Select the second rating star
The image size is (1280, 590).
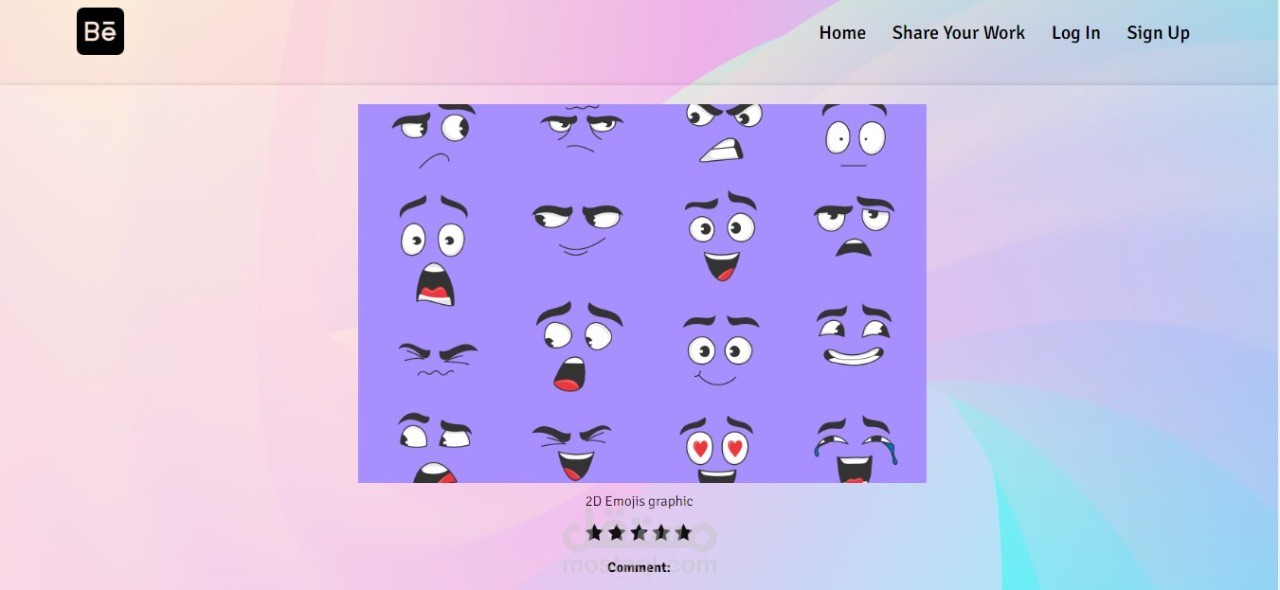(617, 532)
